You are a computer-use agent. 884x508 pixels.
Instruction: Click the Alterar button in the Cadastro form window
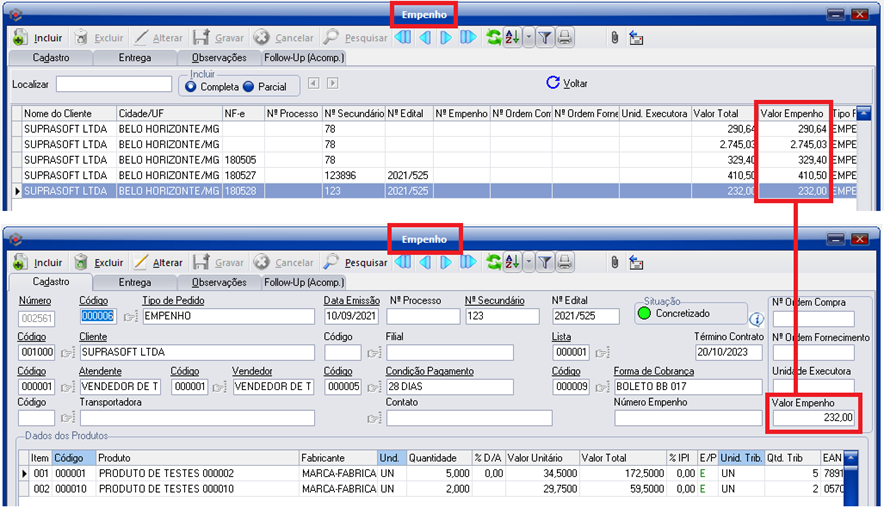pyautogui.click(x=158, y=262)
